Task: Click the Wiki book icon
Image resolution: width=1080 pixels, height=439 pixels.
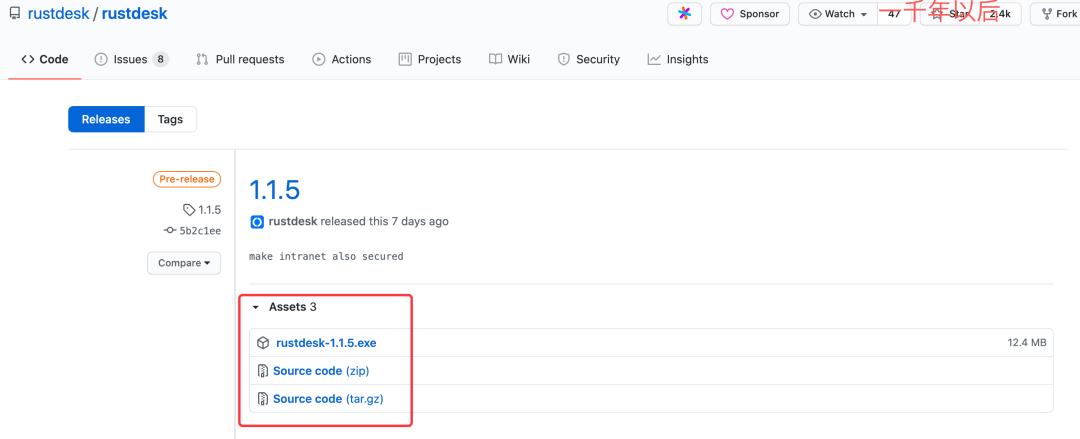Action: [x=495, y=59]
